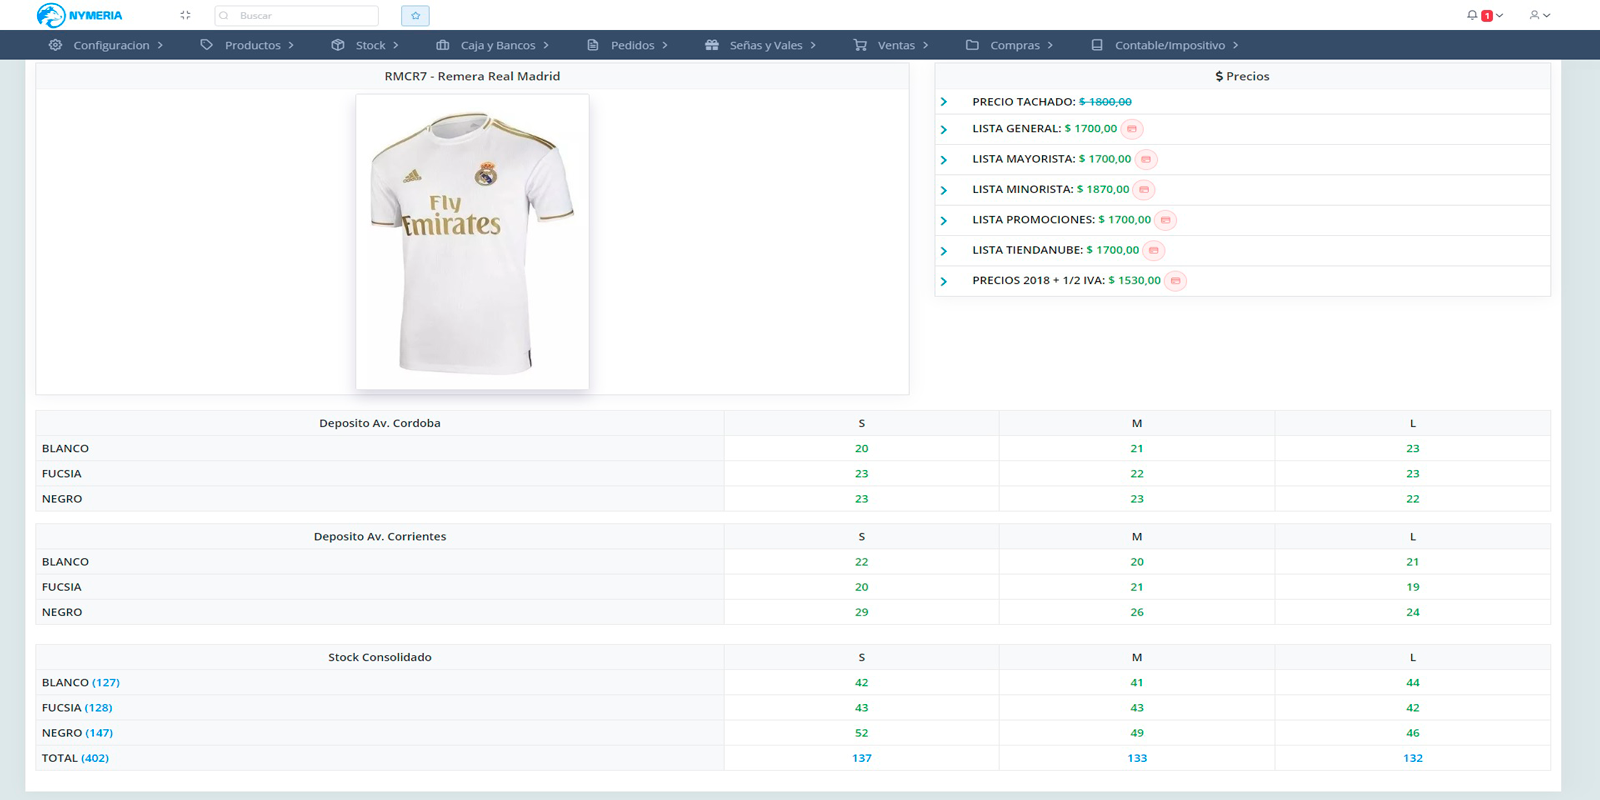
Task: Click the star favorites button
Action: tap(415, 15)
